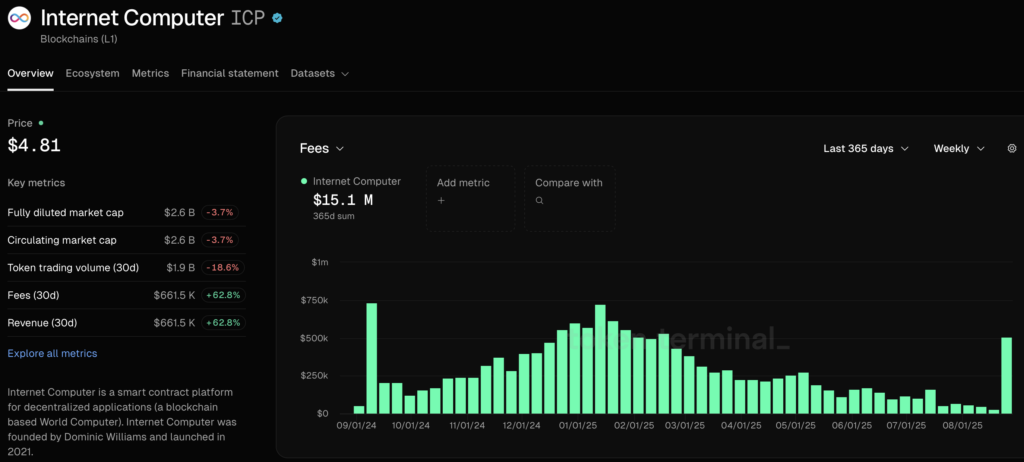Screen dimensions: 1024x462
Task: Switch to the Ecosystem tab
Action: [92, 73]
